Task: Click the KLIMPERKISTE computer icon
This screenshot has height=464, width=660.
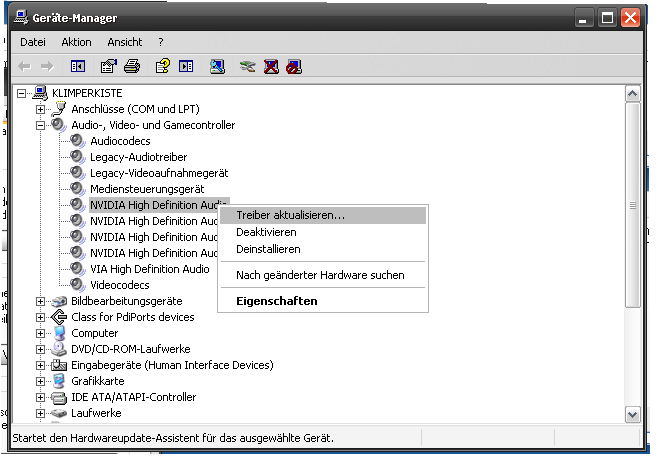Action: tap(40, 93)
